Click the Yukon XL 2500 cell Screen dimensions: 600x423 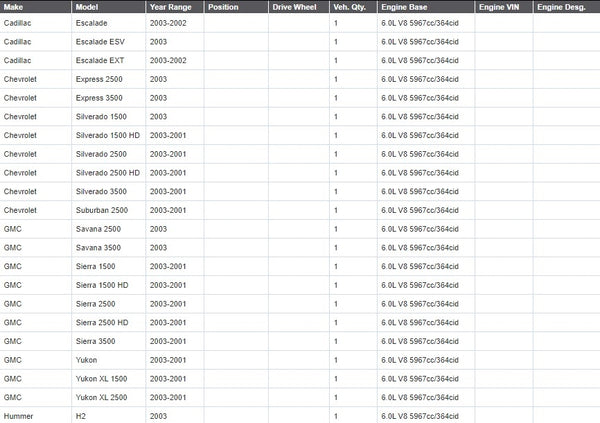pyautogui.click(x=100, y=397)
